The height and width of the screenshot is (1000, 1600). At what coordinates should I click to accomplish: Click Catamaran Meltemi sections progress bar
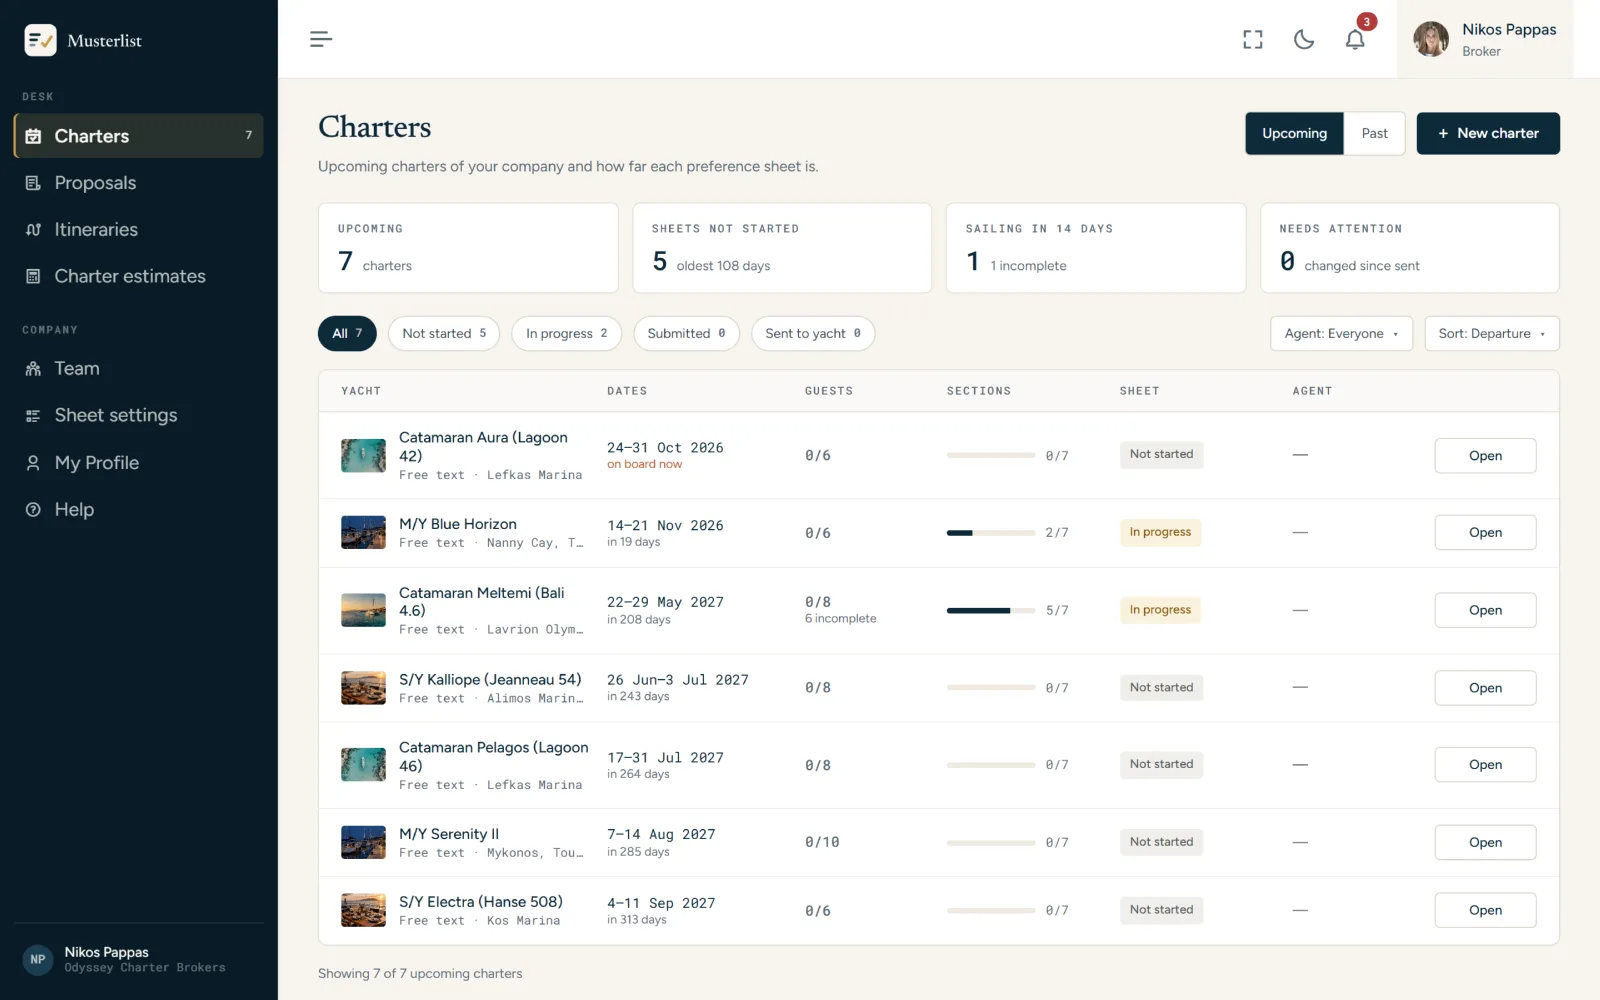point(990,610)
